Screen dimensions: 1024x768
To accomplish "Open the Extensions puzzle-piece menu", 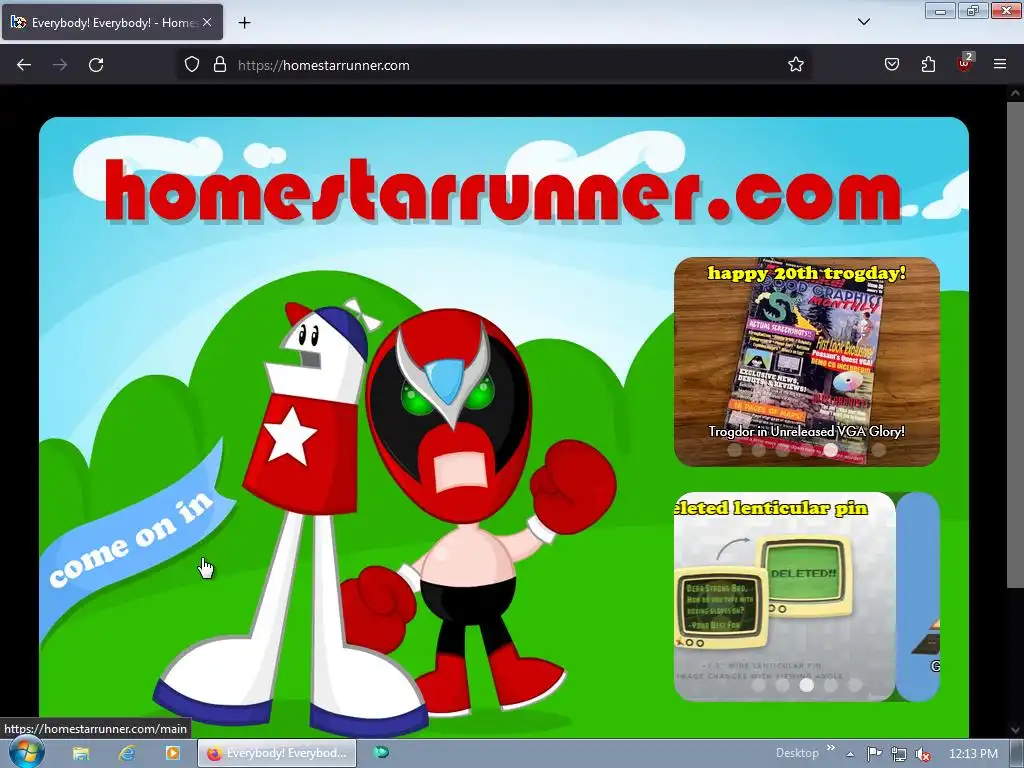I will (928, 65).
